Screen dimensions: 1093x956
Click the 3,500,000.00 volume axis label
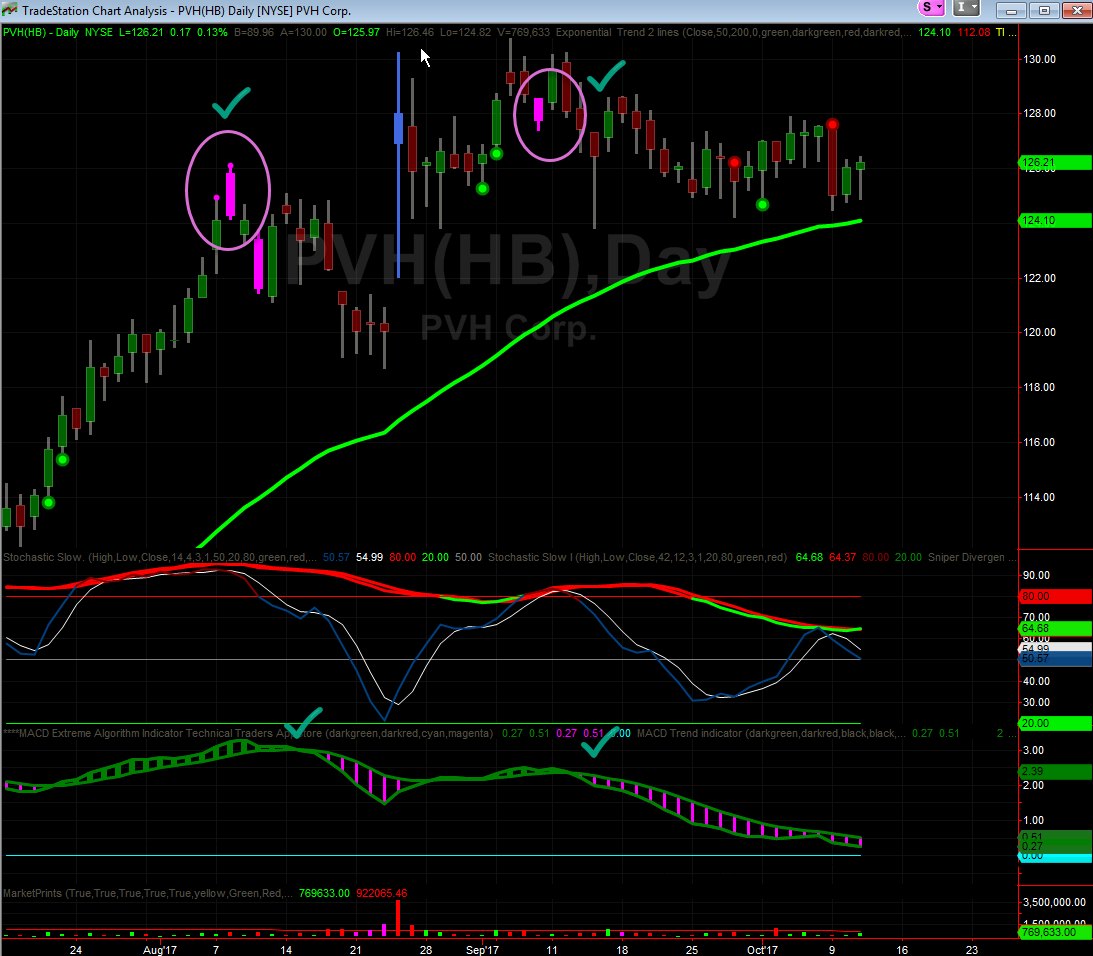[x=1054, y=902]
